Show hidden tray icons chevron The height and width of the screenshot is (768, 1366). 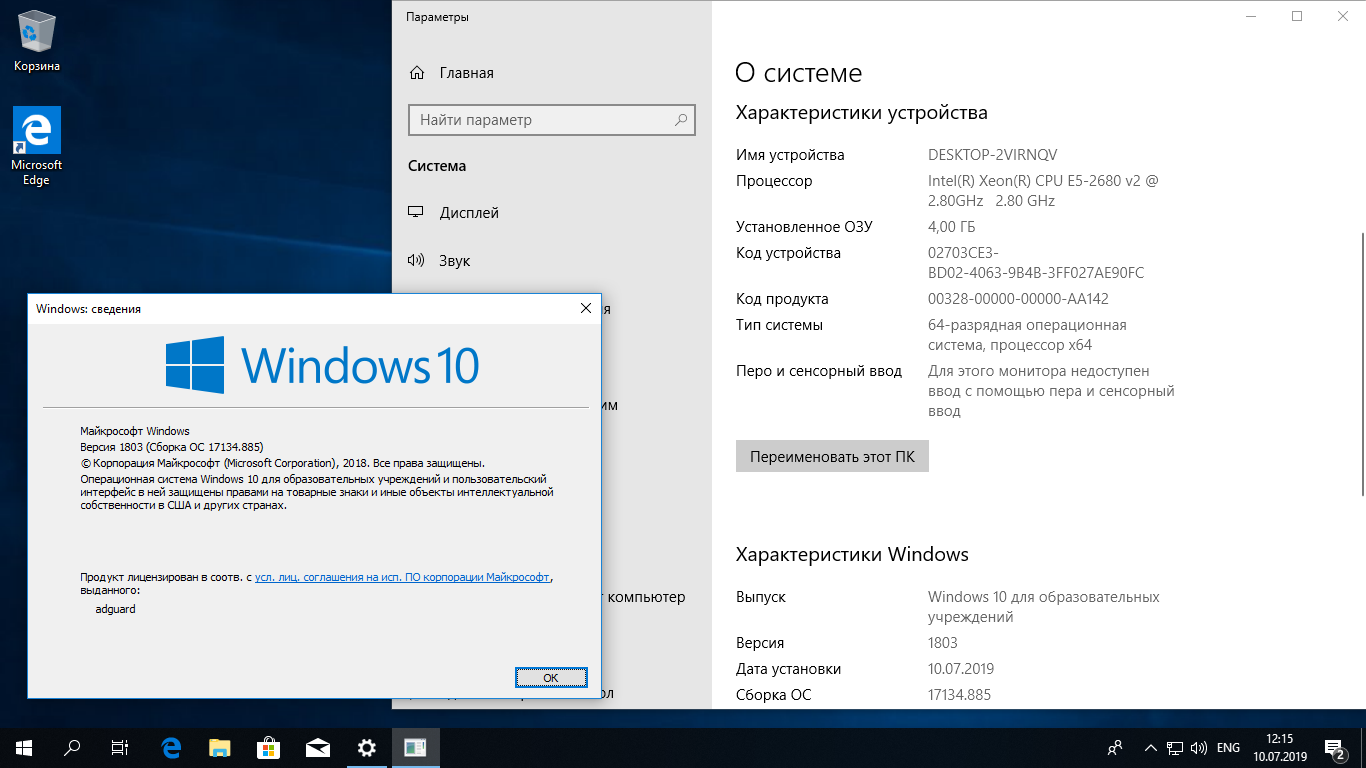click(1151, 747)
